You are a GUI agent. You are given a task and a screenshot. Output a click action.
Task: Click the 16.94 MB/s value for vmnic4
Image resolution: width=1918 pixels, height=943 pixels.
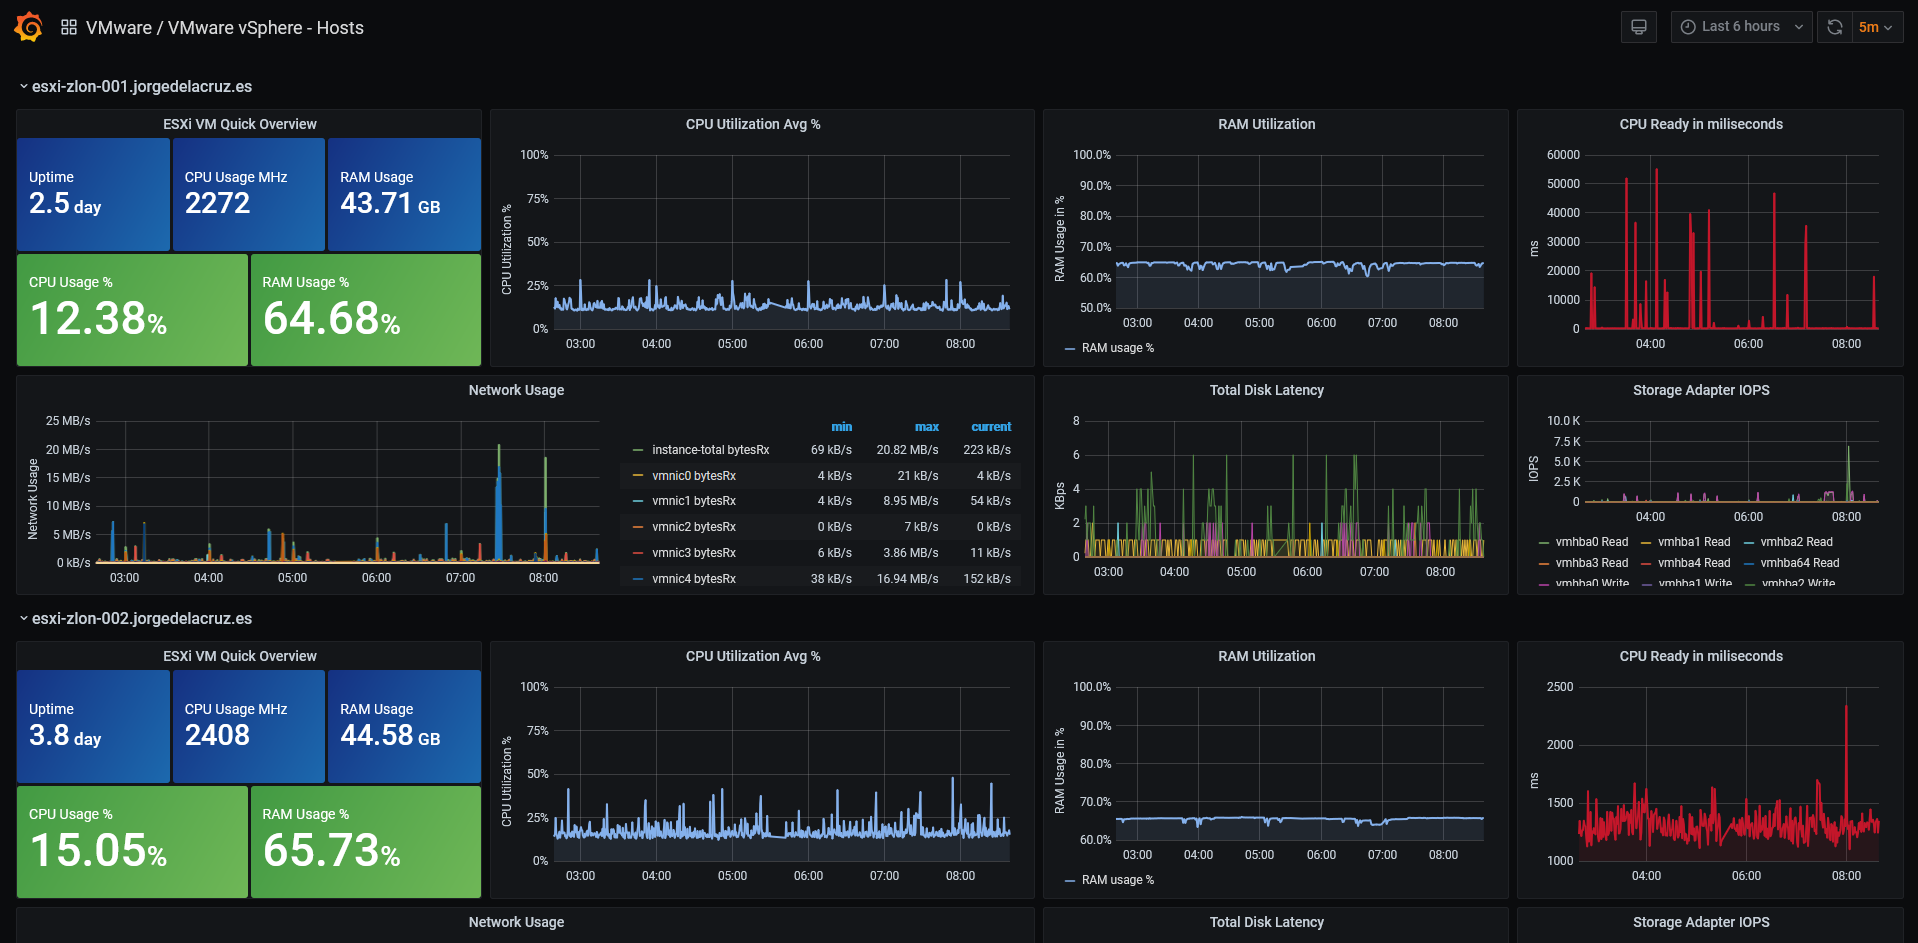908,579
